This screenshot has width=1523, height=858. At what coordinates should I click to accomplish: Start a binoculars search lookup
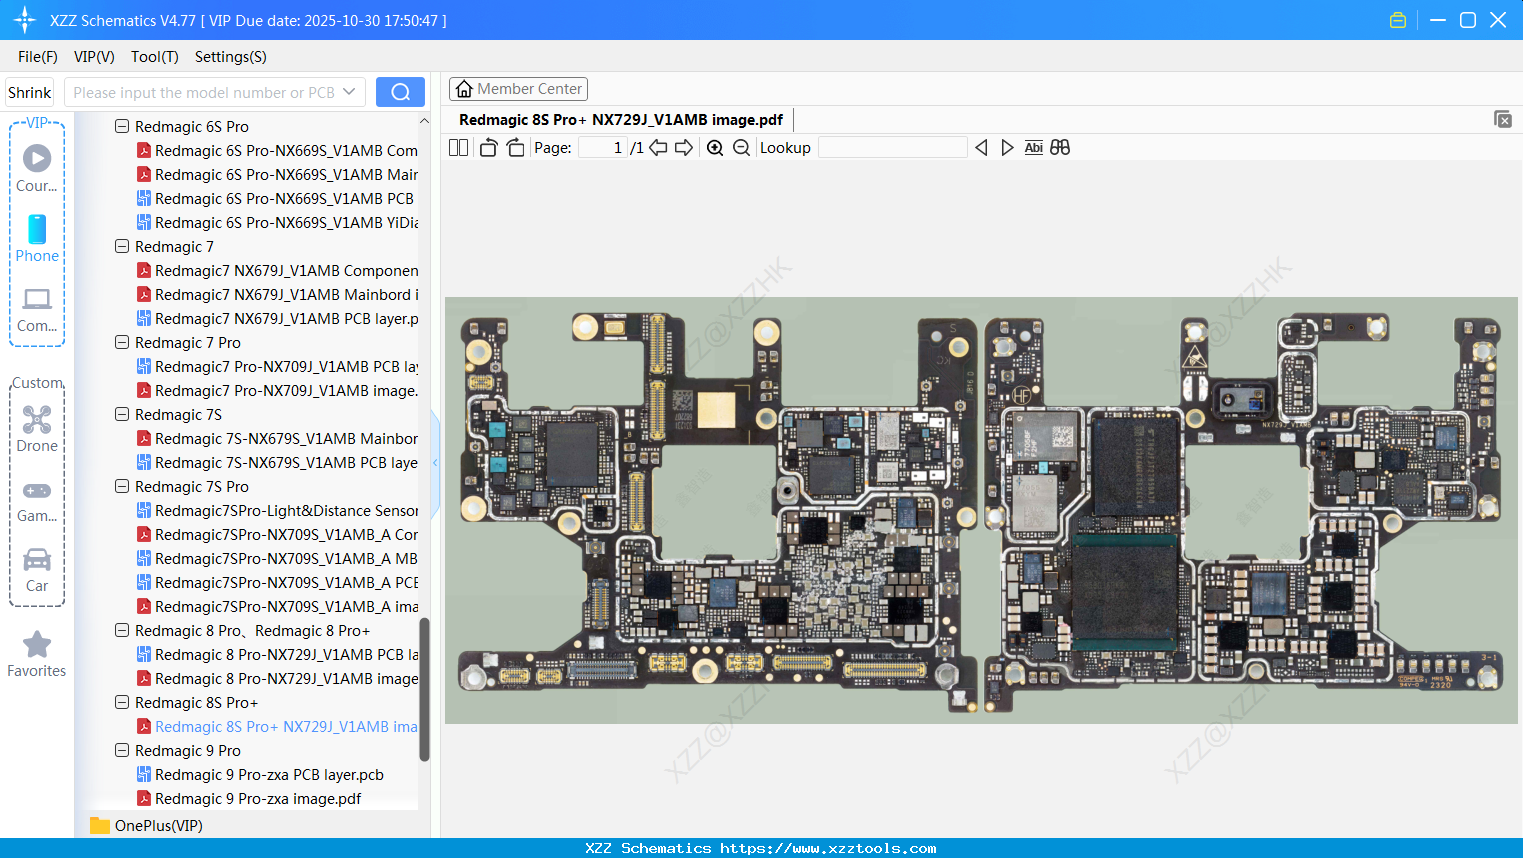(1060, 147)
